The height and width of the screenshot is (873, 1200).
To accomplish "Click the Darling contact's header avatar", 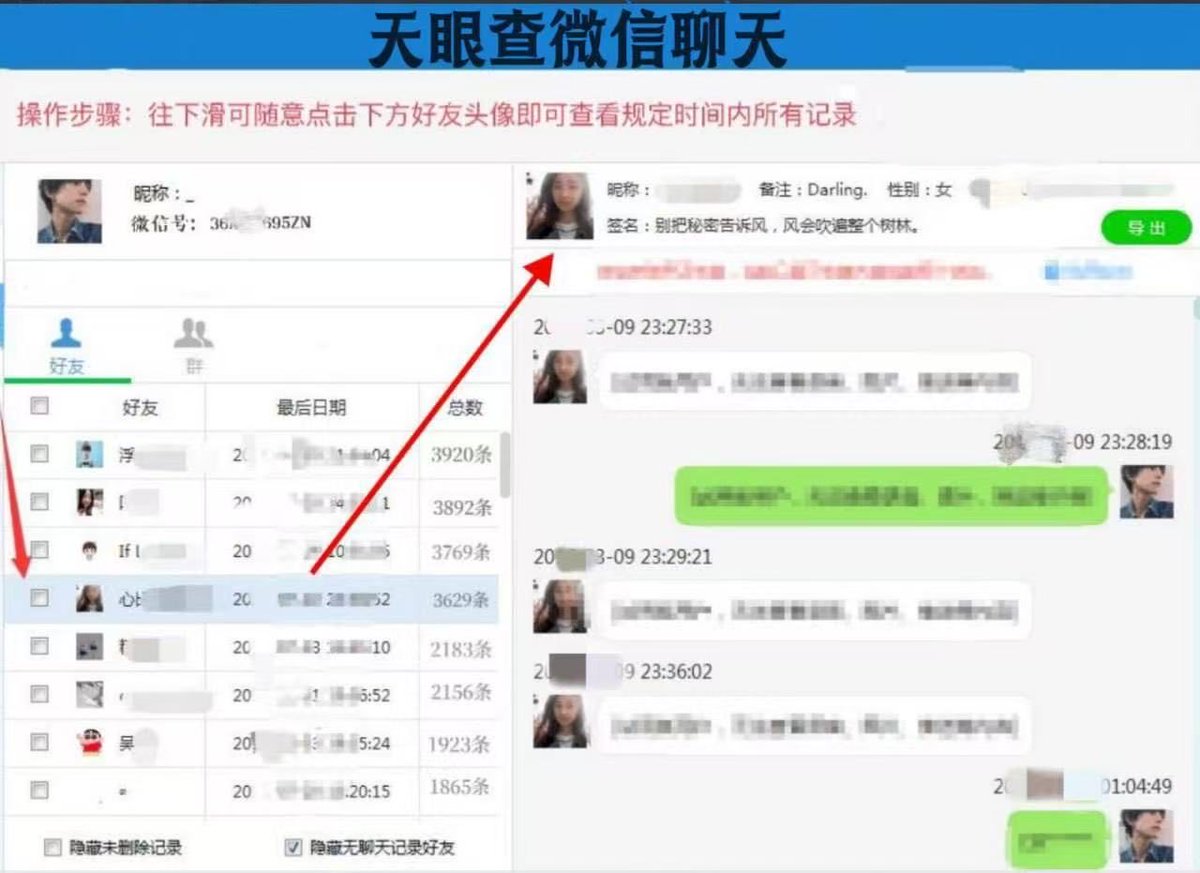I will pos(559,206).
